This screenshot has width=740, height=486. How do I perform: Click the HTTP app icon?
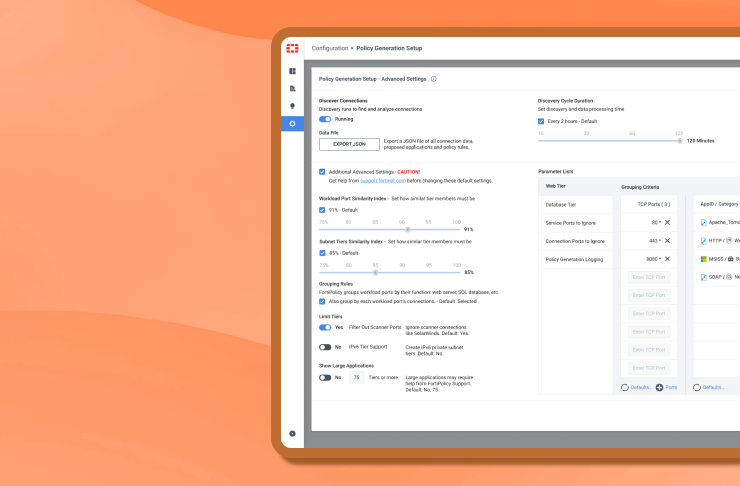tap(703, 241)
